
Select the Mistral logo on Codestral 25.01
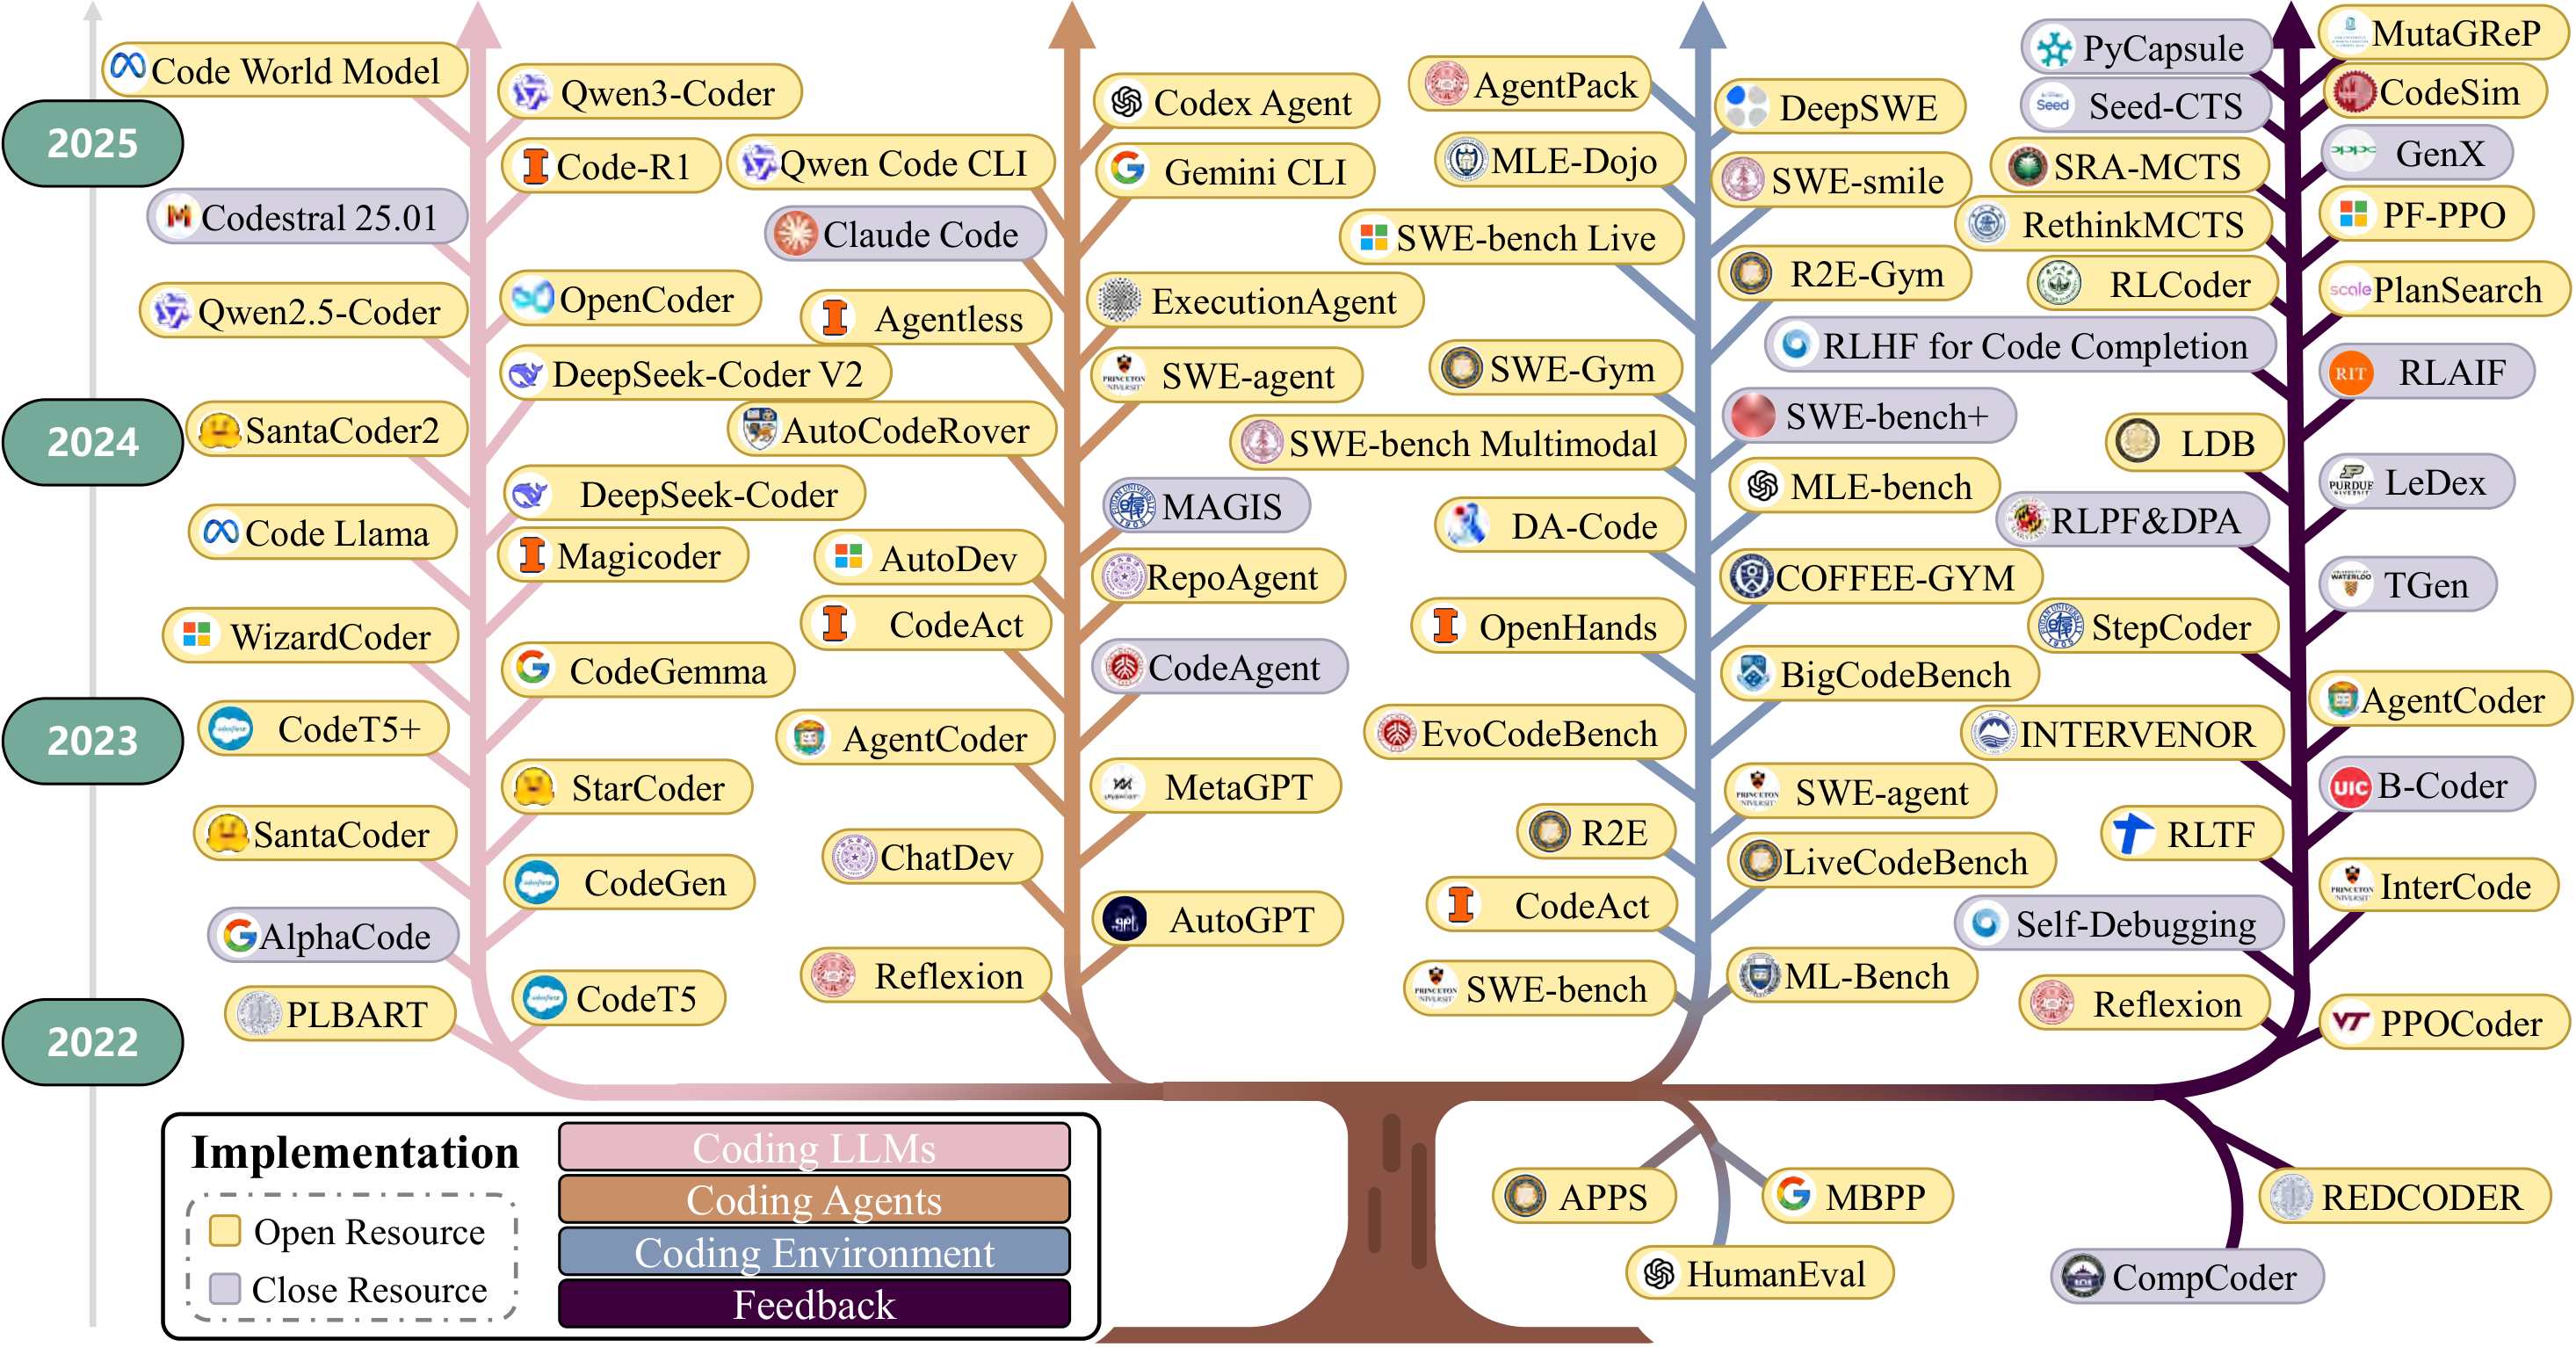178,216
